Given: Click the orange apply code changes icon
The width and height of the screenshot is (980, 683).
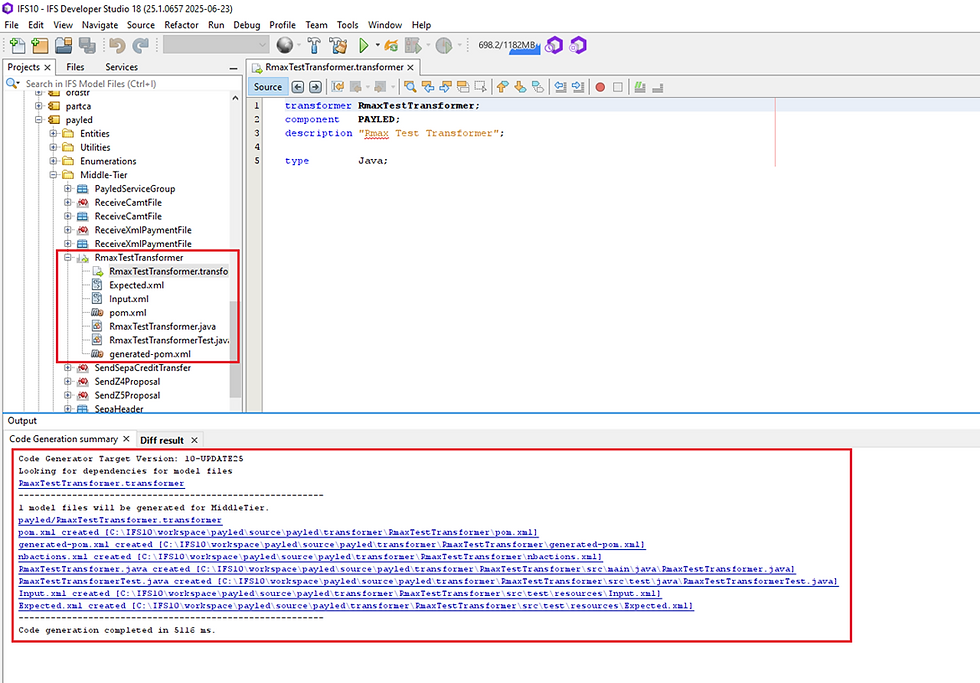Looking at the screenshot, I should 392,45.
